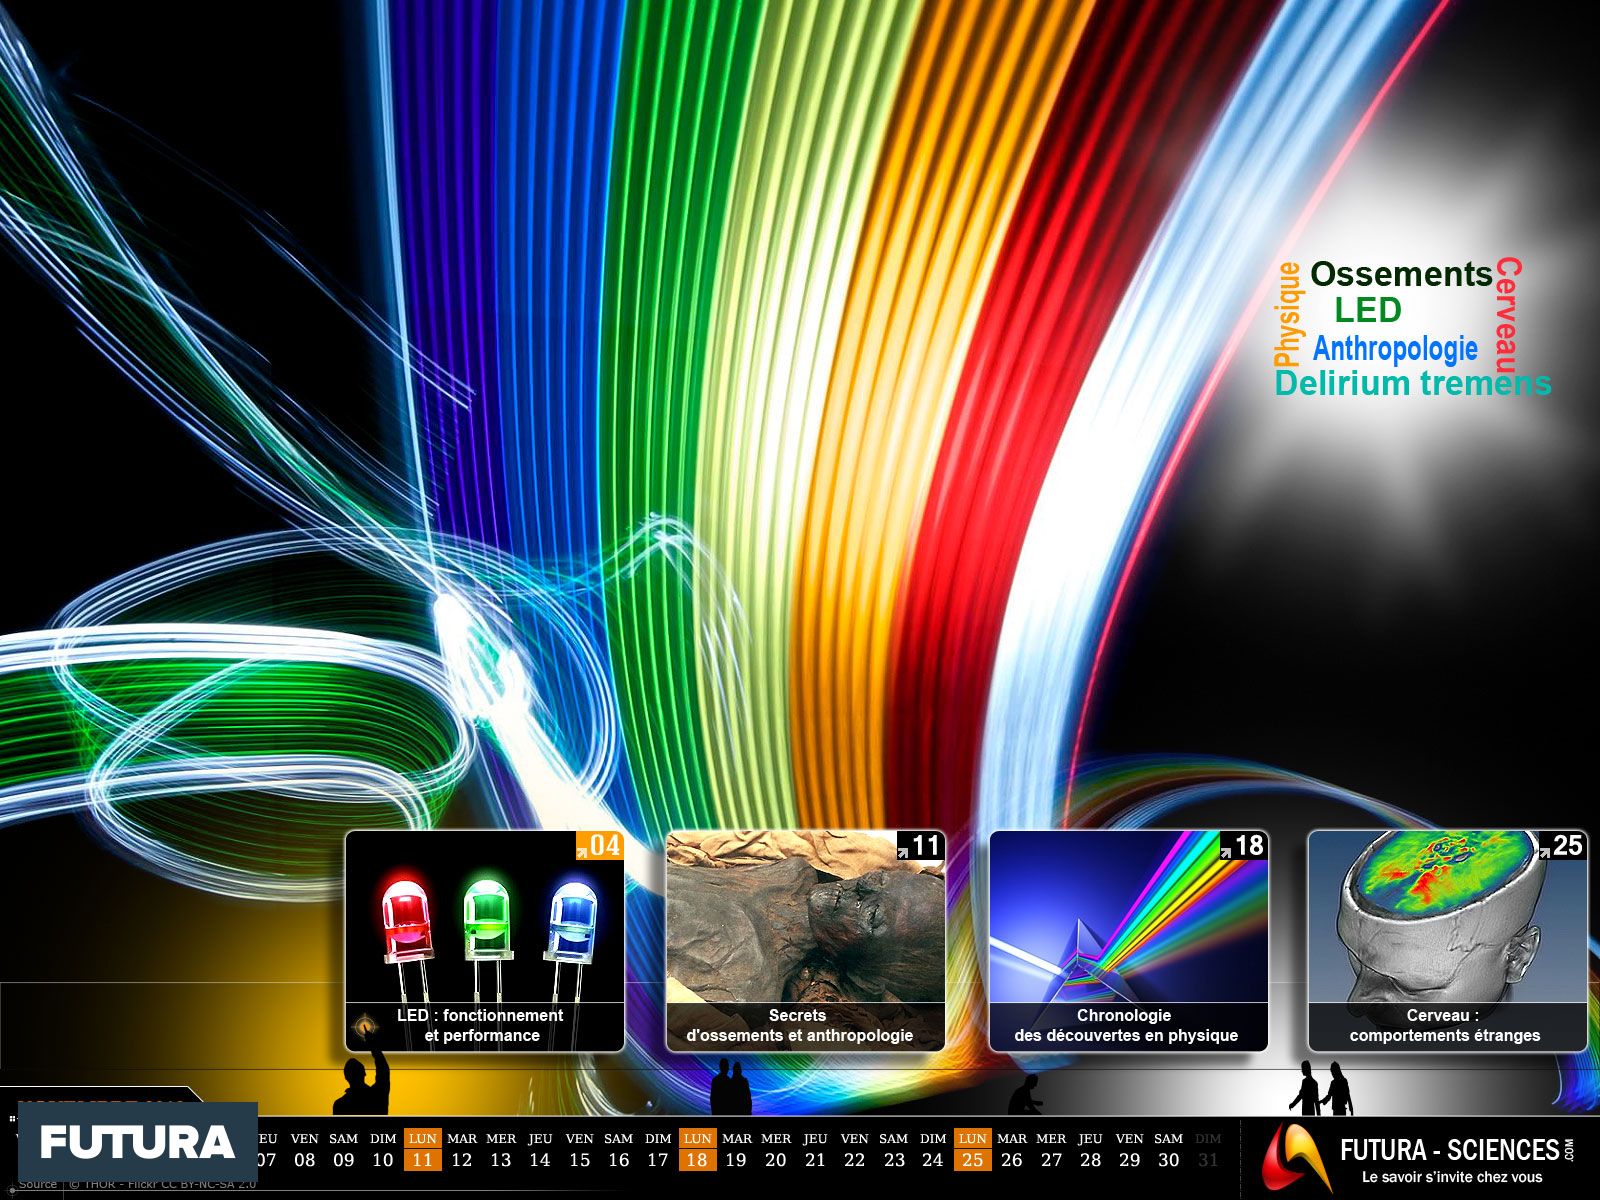This screenshot has height=1200, width=1600.
Task: Click the small compass icon on LED card
Action: tap(366, 1025)
